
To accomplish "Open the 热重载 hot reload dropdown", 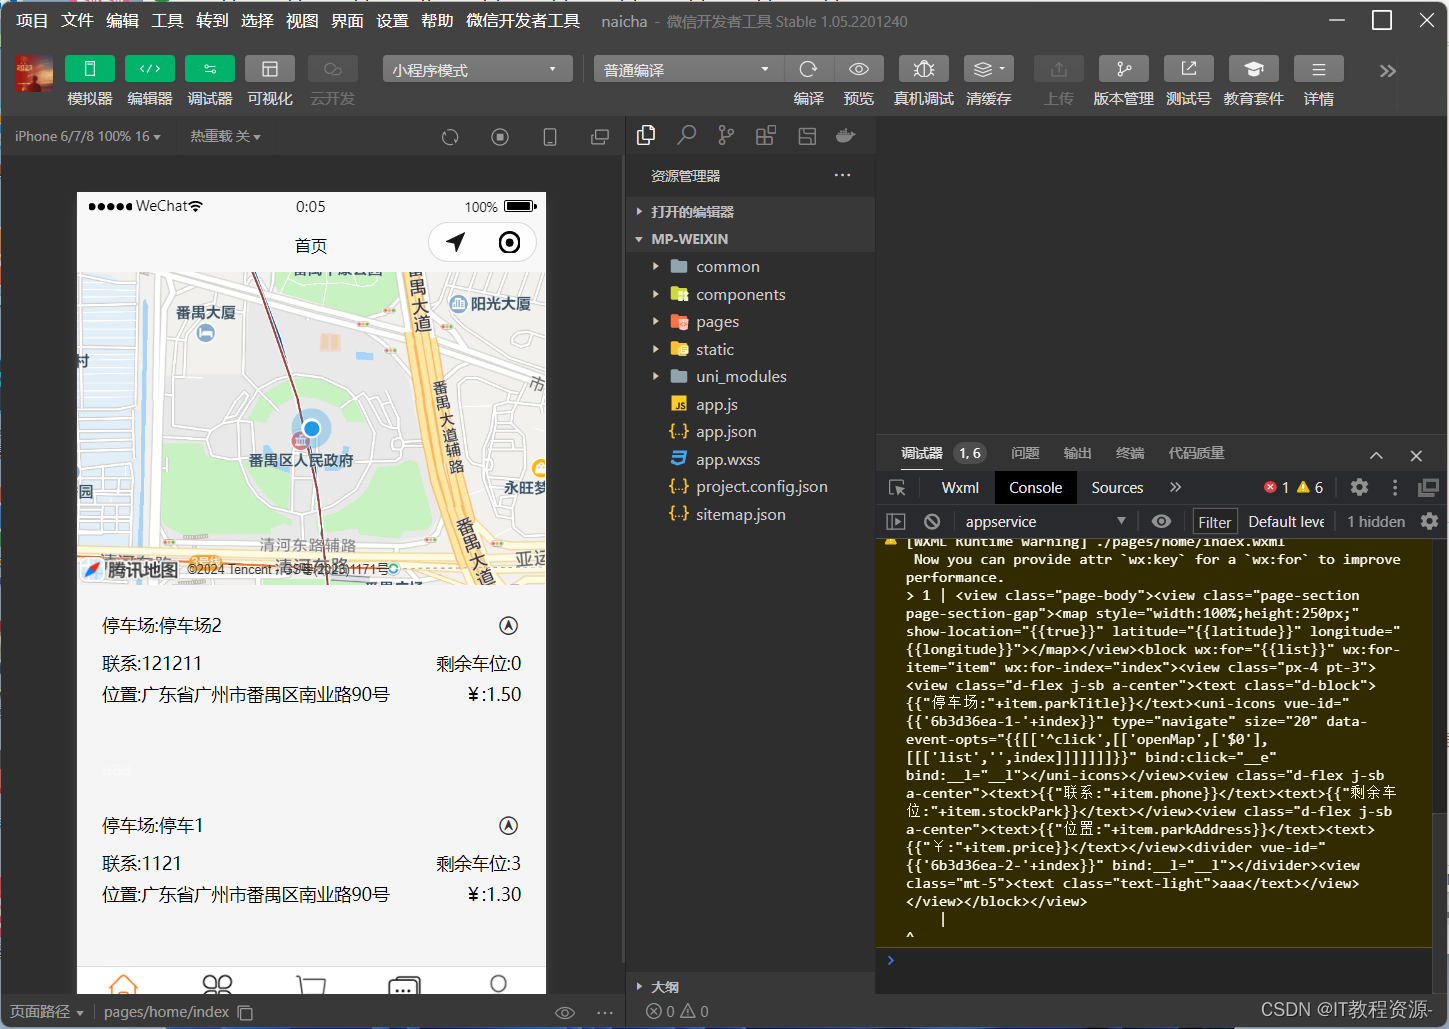I will (x=226, y=136).
